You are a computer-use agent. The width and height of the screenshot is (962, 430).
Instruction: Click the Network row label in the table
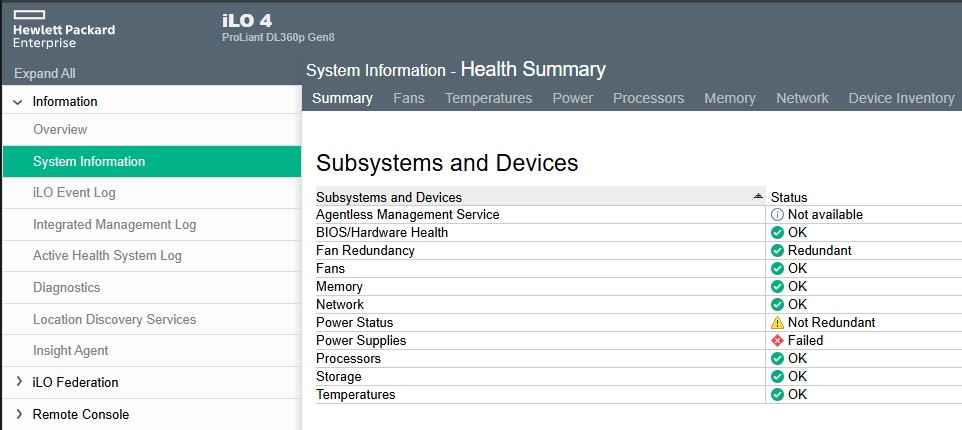click(339, 304)
